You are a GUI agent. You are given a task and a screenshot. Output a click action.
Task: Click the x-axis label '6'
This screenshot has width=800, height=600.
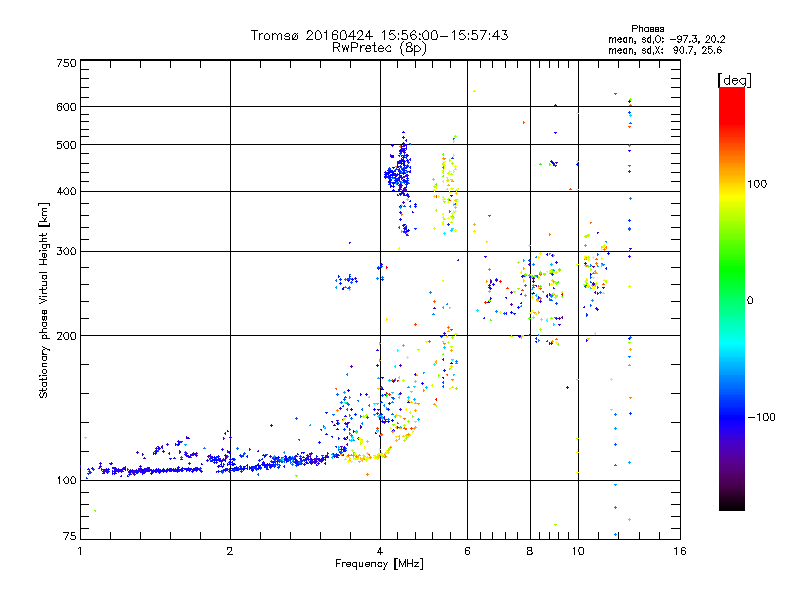tap(467, 551)
